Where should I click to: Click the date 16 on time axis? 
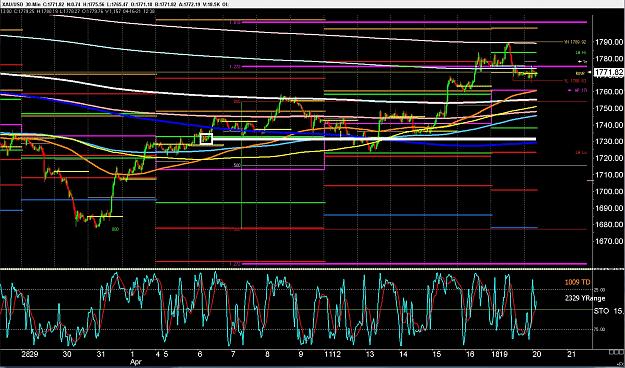(x=471, y=354)
